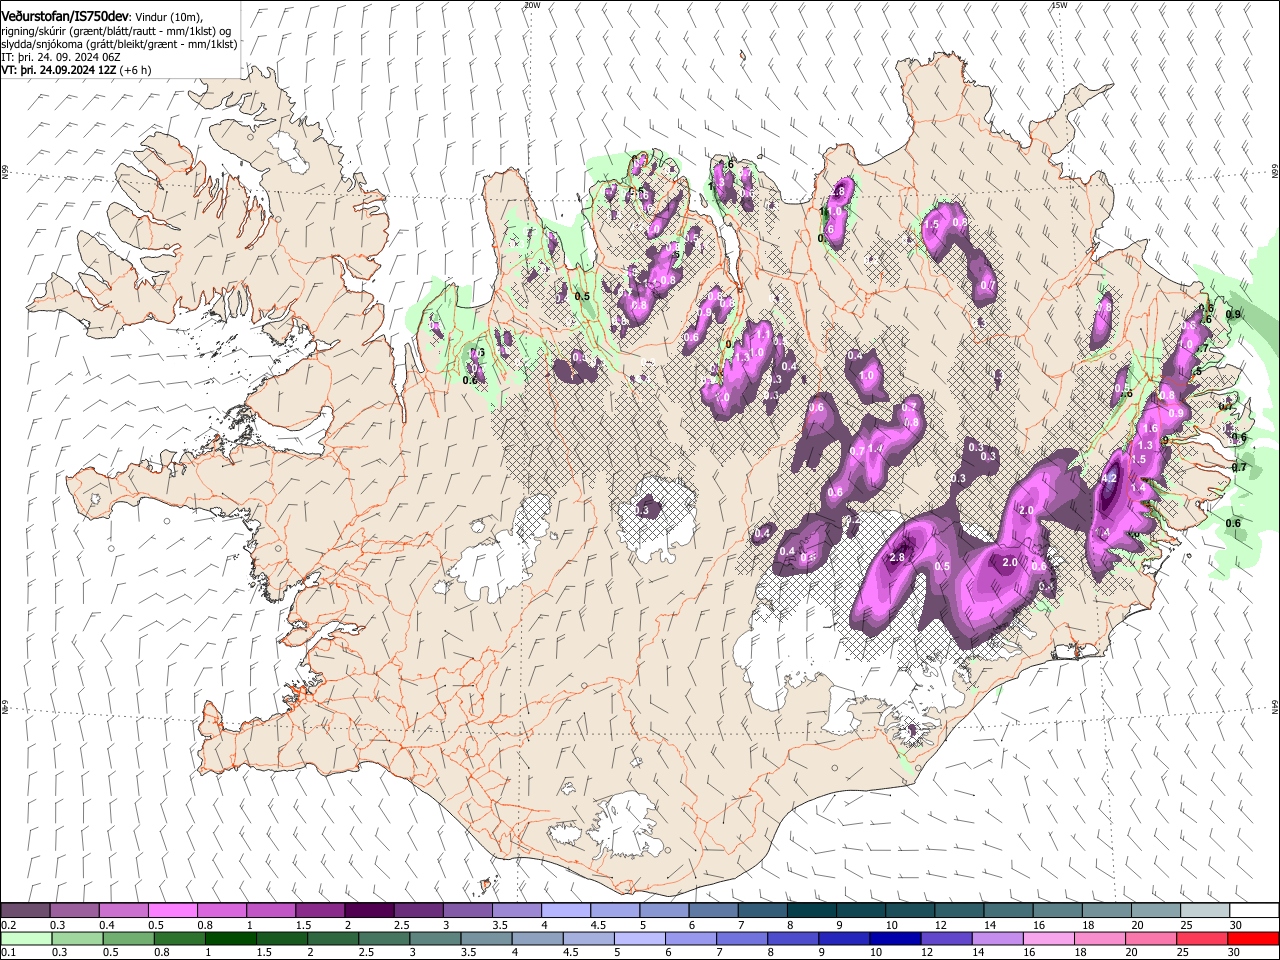Click the 0.2 label of the snow scale

(x=9, y=925)
